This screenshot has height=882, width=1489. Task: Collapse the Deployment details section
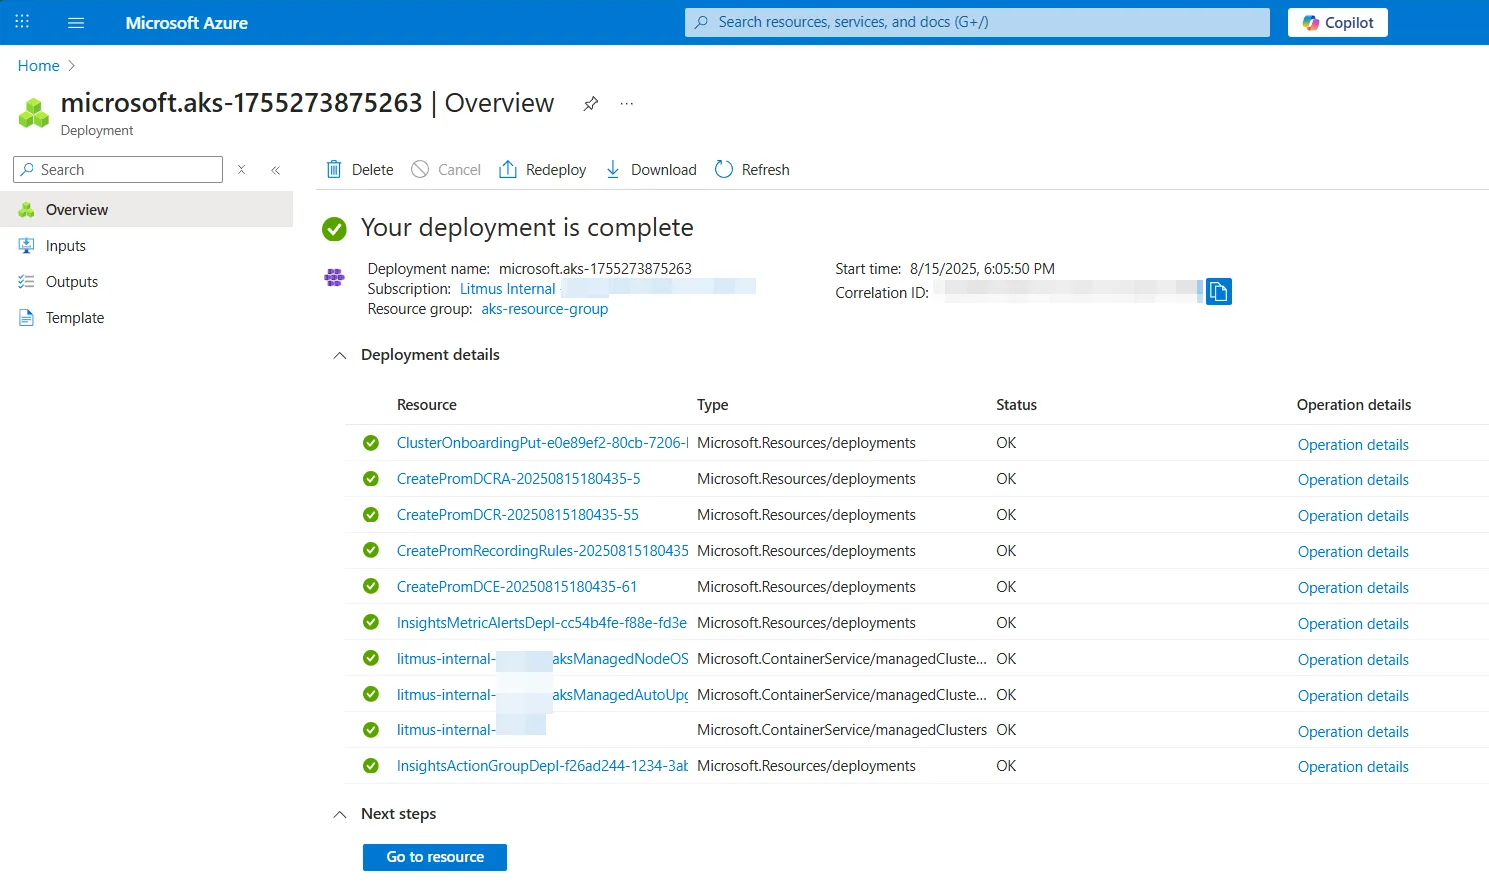tap(340, 355)
